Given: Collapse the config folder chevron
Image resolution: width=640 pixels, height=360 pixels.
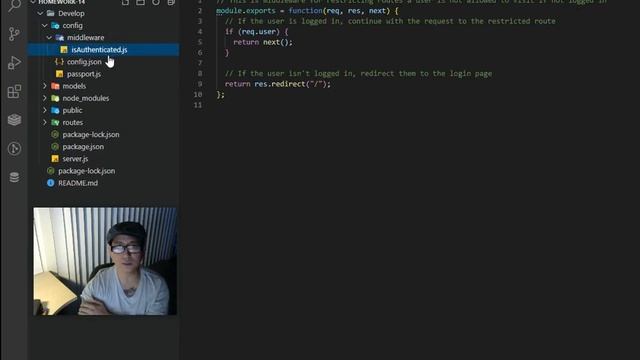Looking at the screenshot, I should [x=45, y=25].
